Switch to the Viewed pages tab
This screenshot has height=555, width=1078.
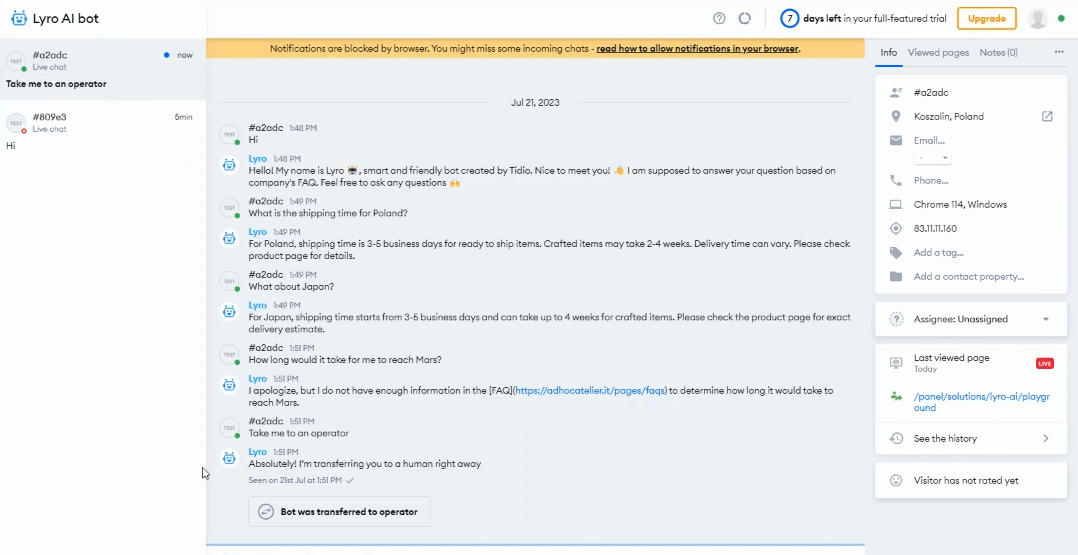[x=938, y=53]
